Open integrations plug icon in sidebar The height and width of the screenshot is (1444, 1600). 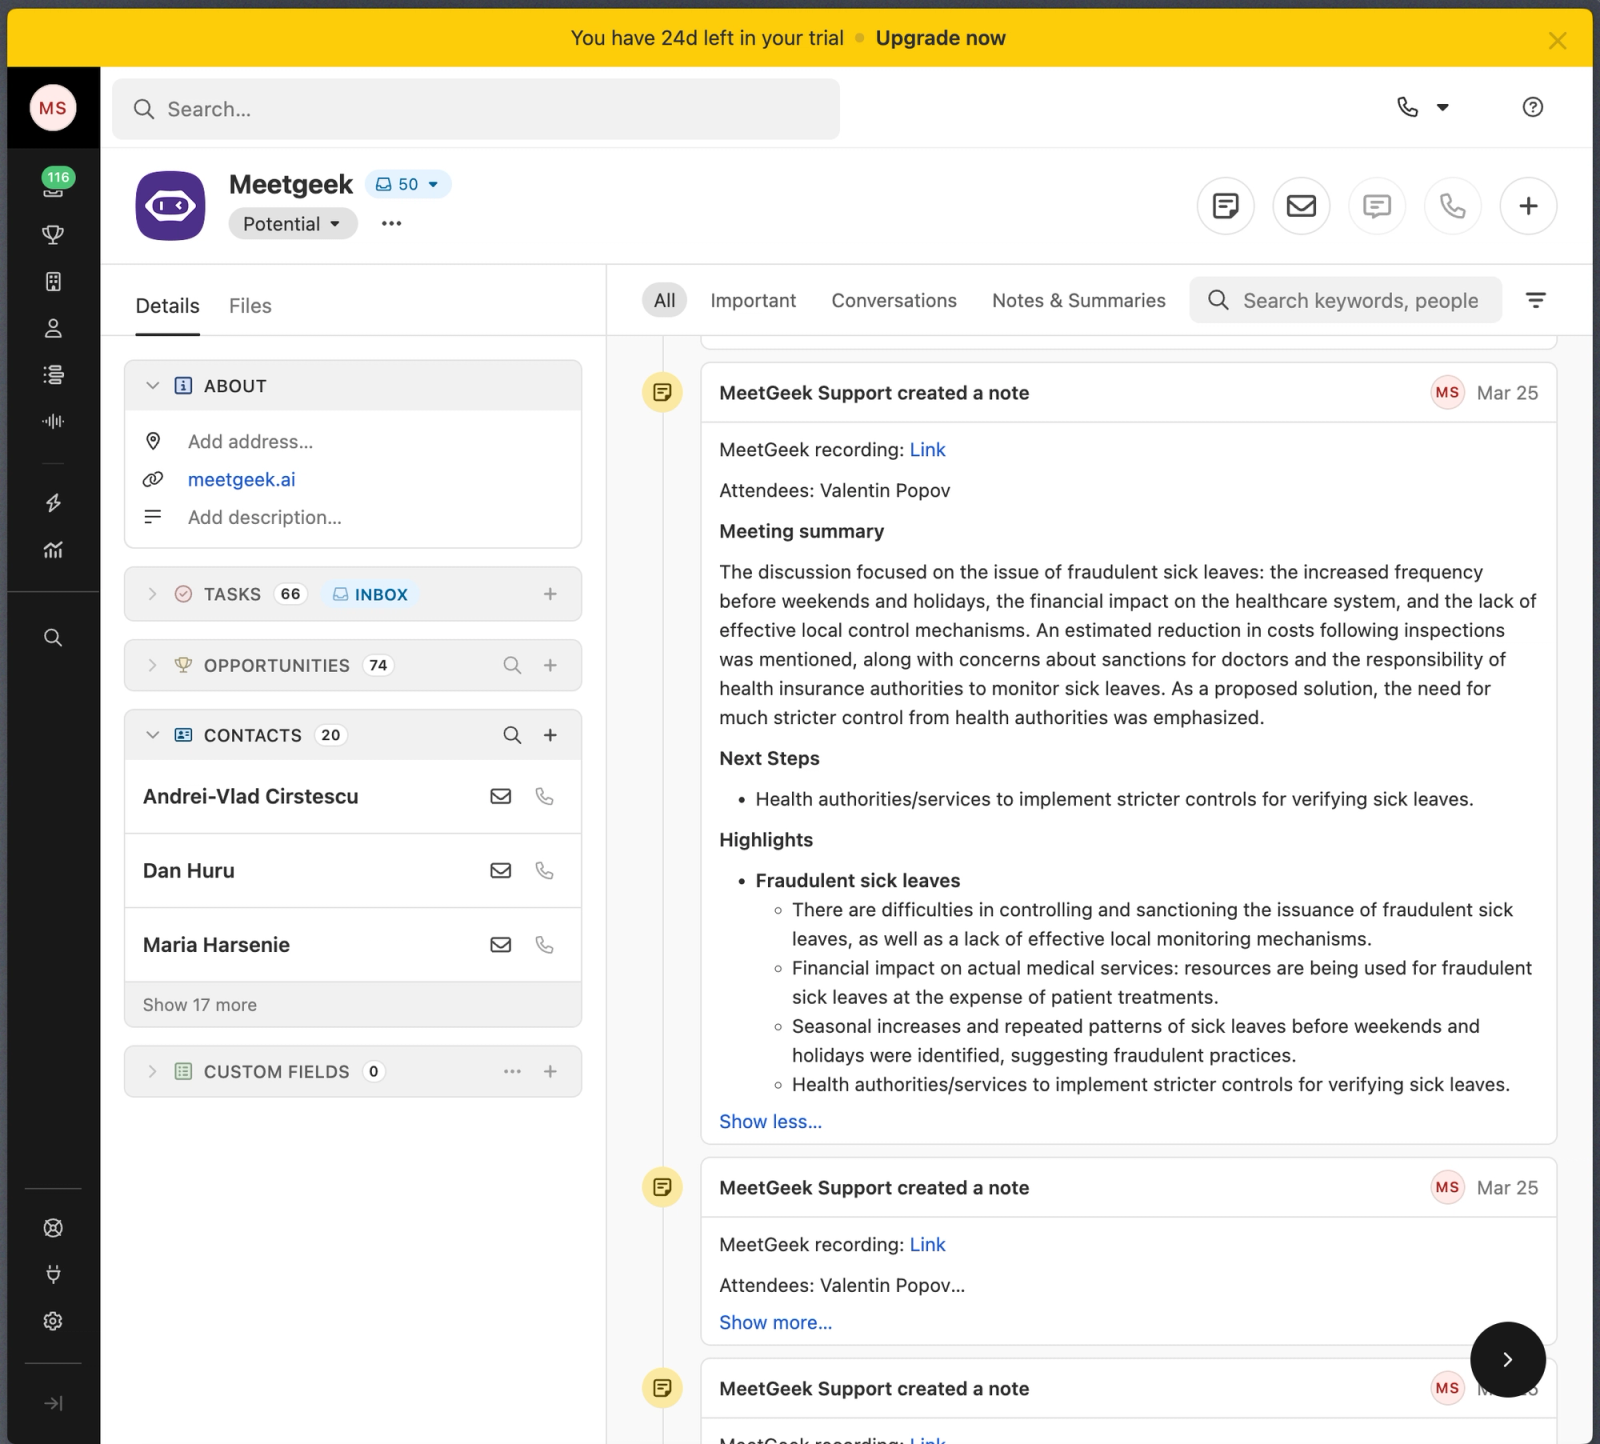(54, 1274)
